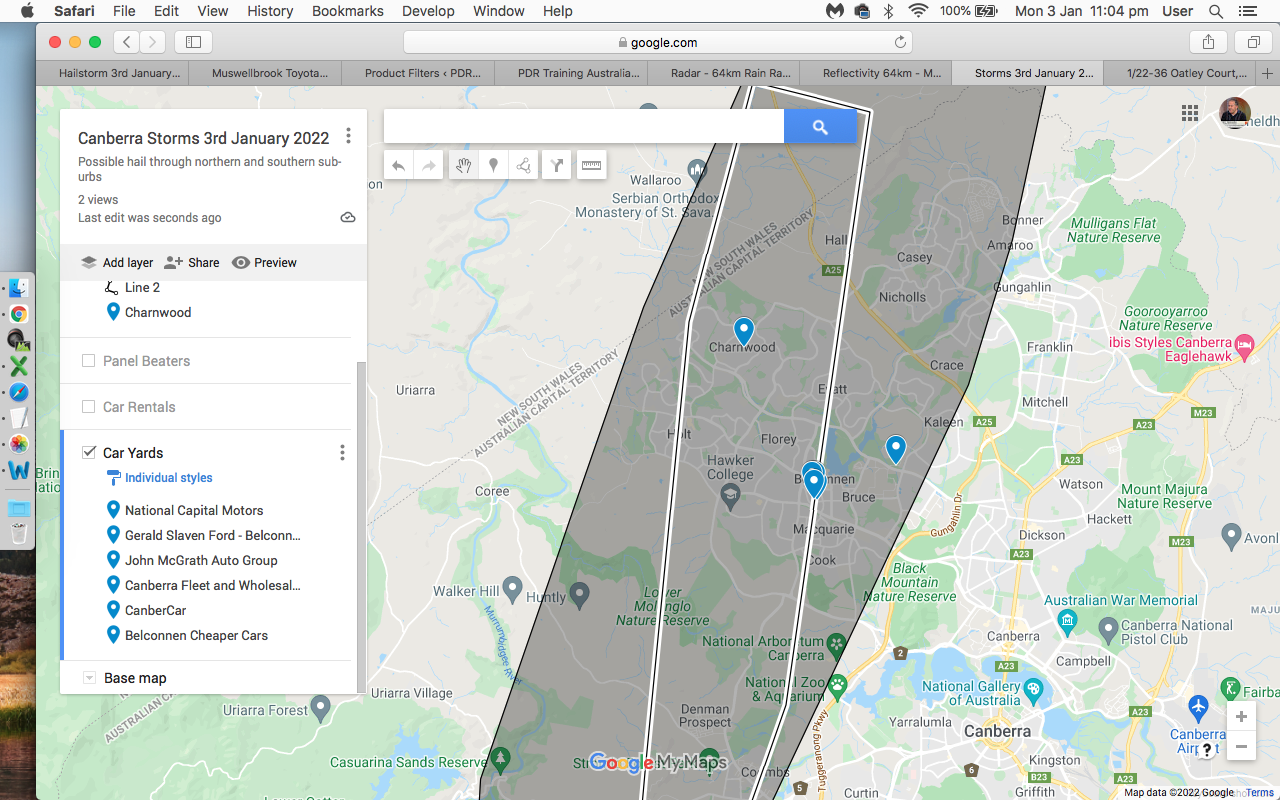This screenshot has height=800, width=1280.
Task: Open map options three-dot menu beside title
Action: [x=348, y=136]
